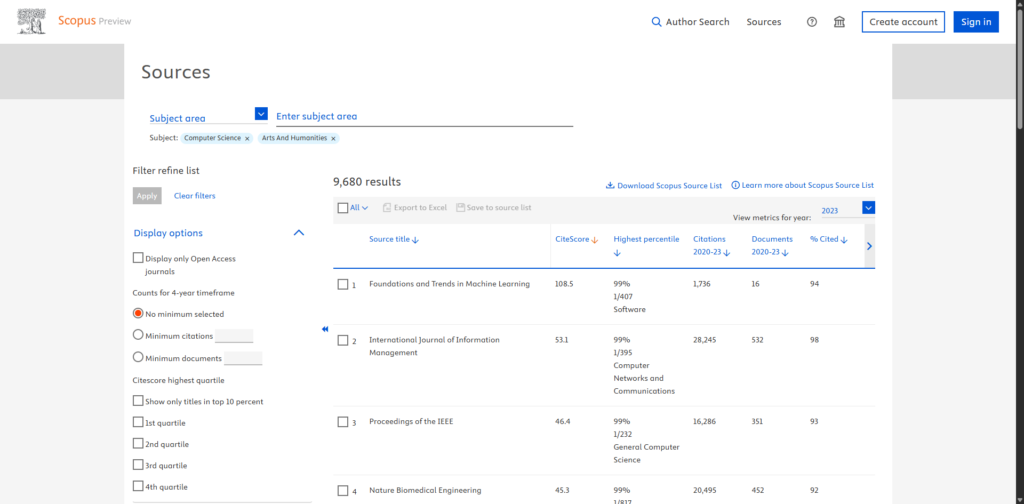Viewport: 1024px width, 504px height.
Task: Sort by % Cited arrow
Action: (844, 240)
